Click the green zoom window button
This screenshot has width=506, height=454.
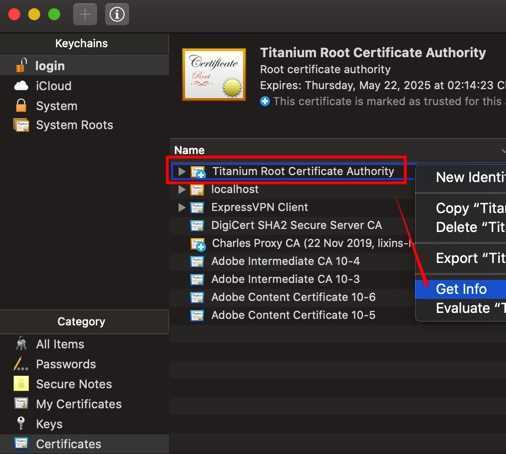(x=54, y=15)
